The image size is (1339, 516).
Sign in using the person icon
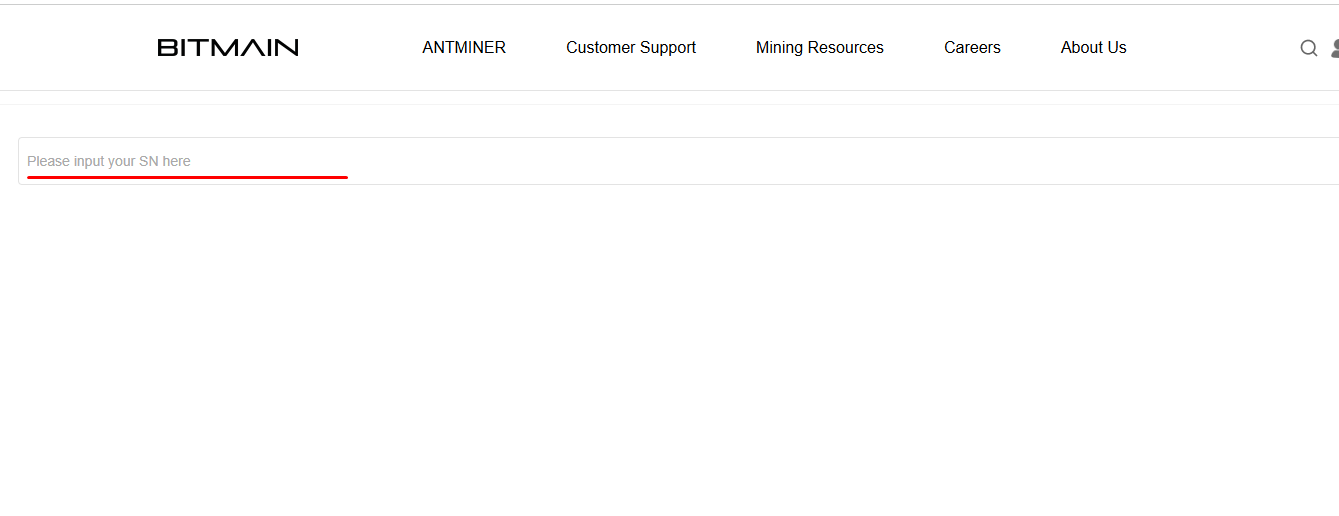[1334, 48]
